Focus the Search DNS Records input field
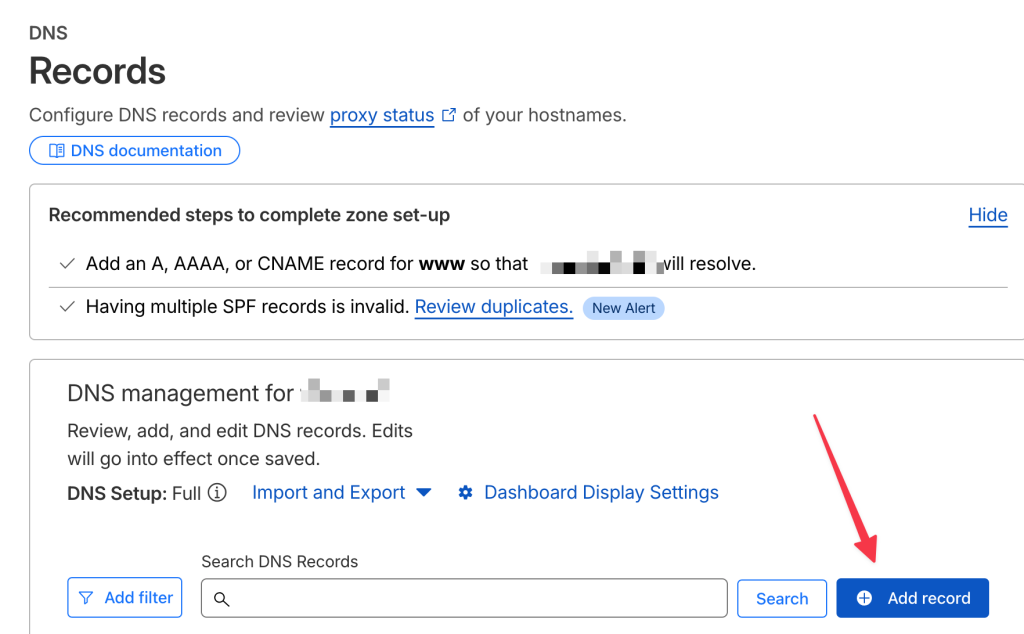Screen dimensions: 1024x634 470,598
